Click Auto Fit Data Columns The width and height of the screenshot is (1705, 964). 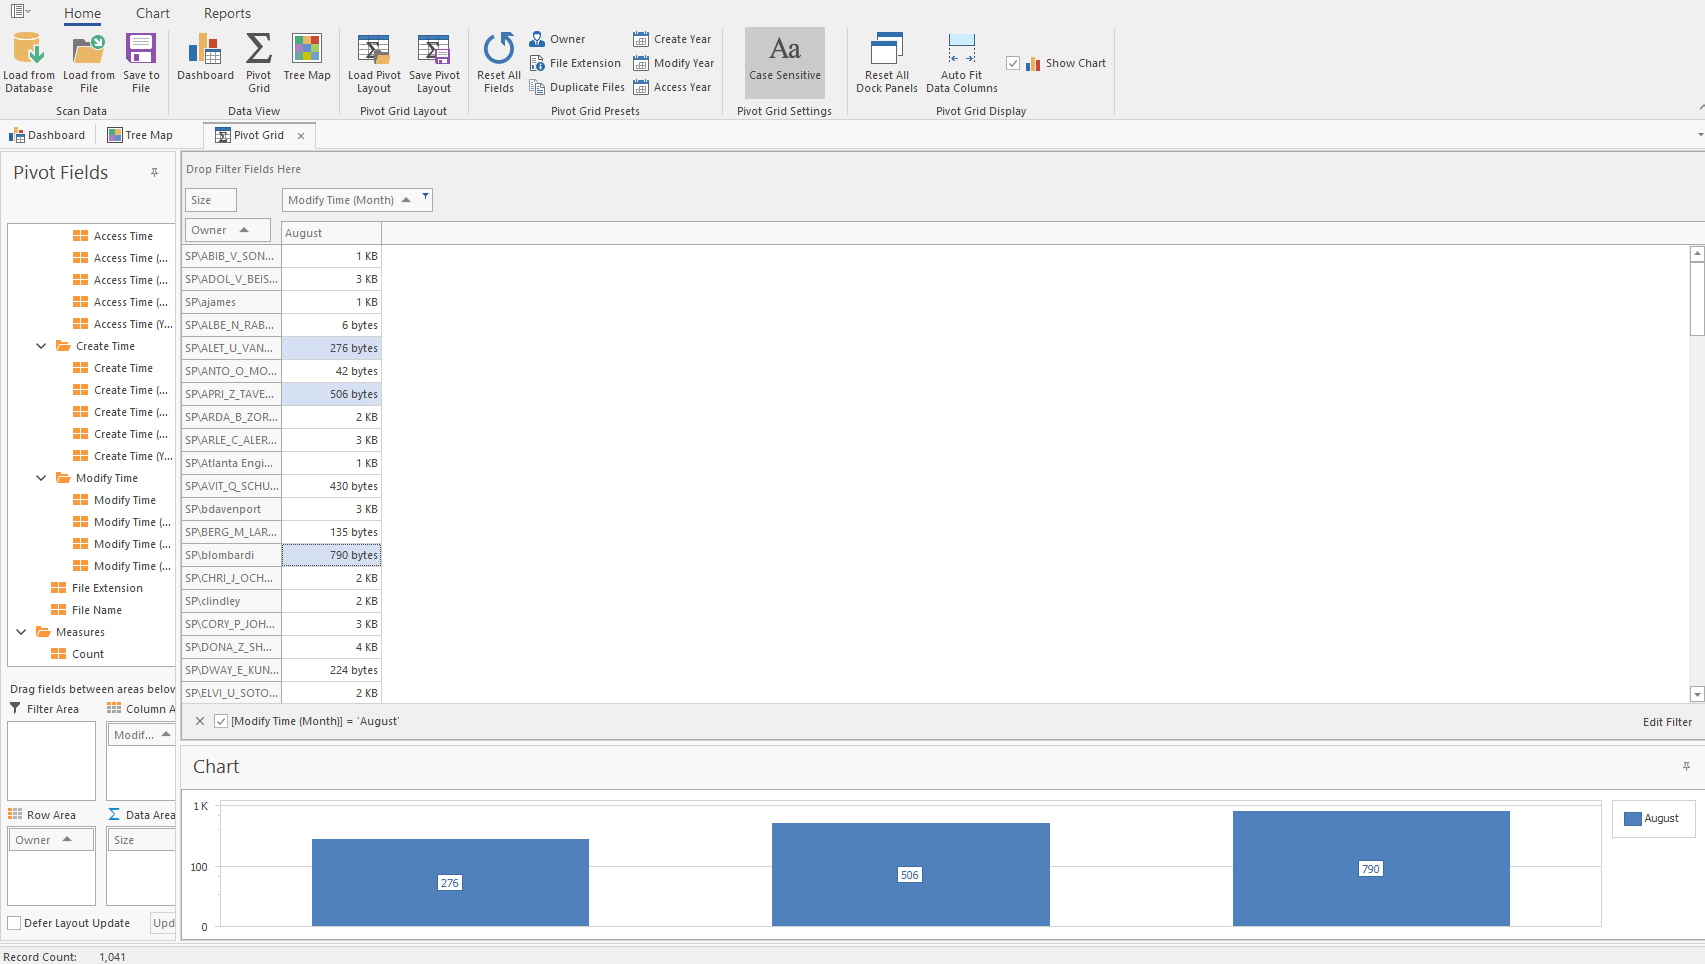click(960, 60)
